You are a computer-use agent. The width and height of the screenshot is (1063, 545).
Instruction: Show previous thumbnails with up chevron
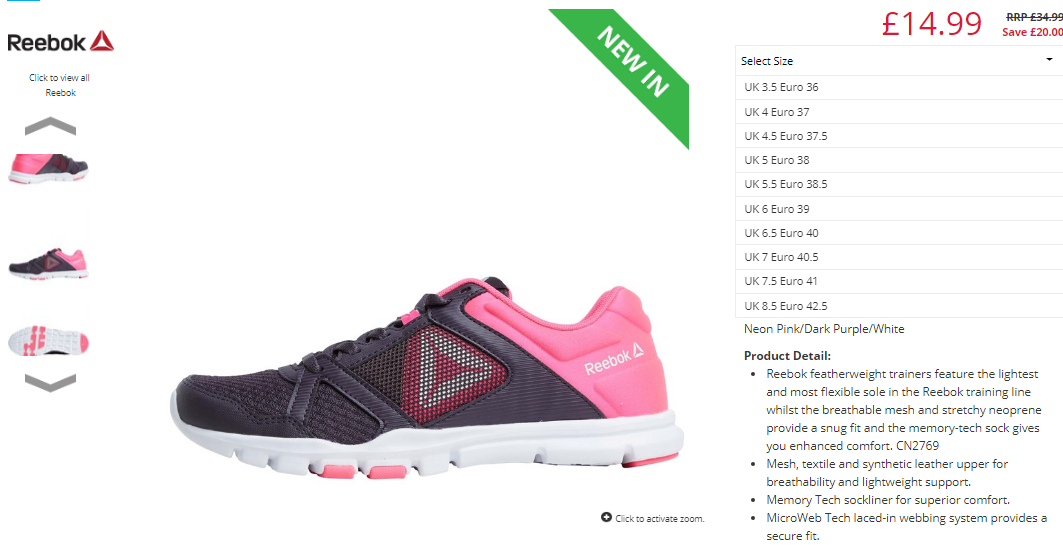[50, 126]
